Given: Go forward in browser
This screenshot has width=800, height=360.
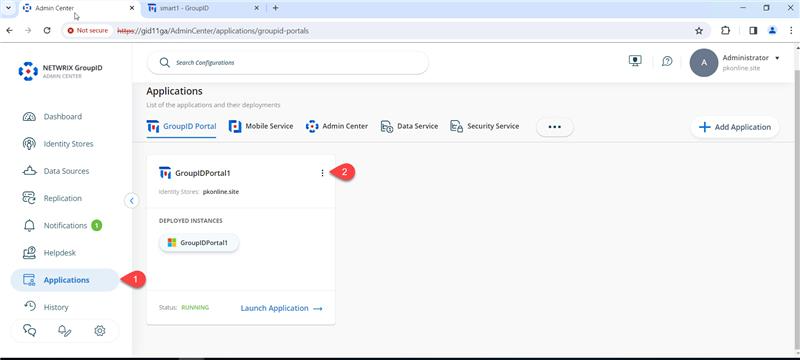Looking at the screenshot, I should pos(28,31).
